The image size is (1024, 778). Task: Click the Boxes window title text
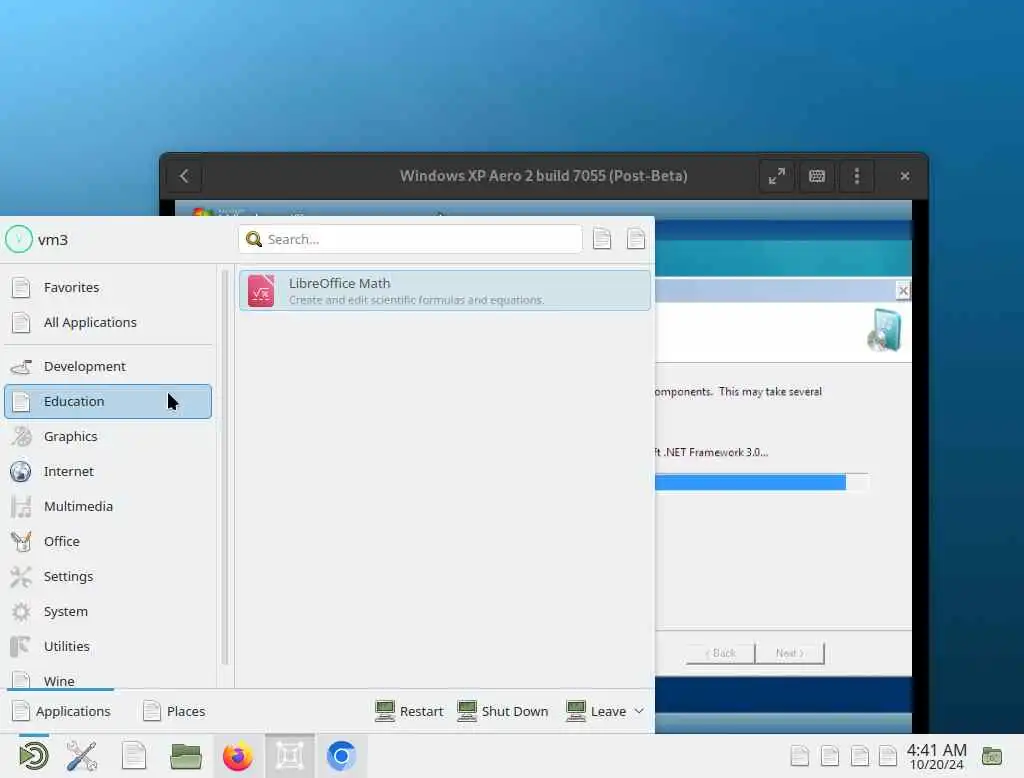coord(543,176)
